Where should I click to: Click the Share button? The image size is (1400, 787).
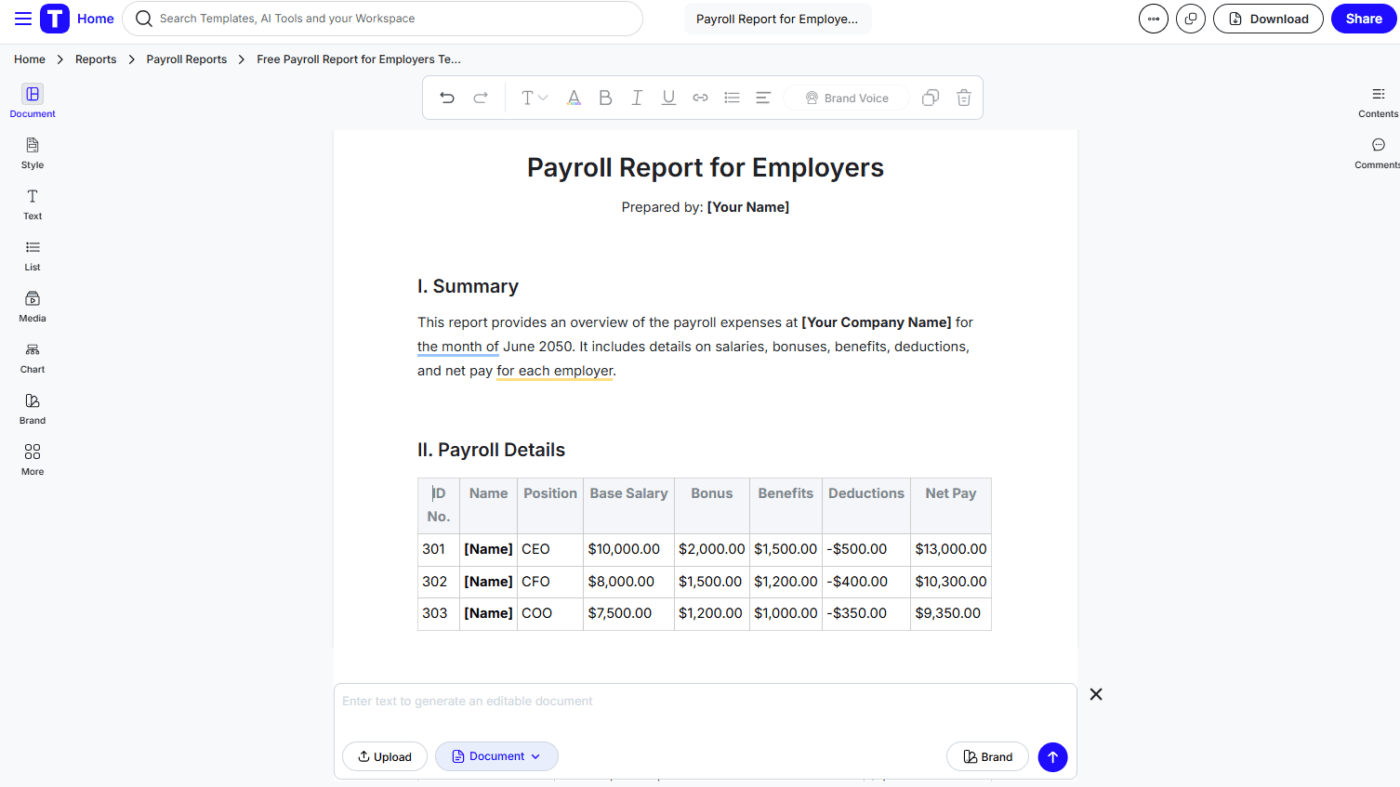pyautogui.click(x=1363, y=18)
